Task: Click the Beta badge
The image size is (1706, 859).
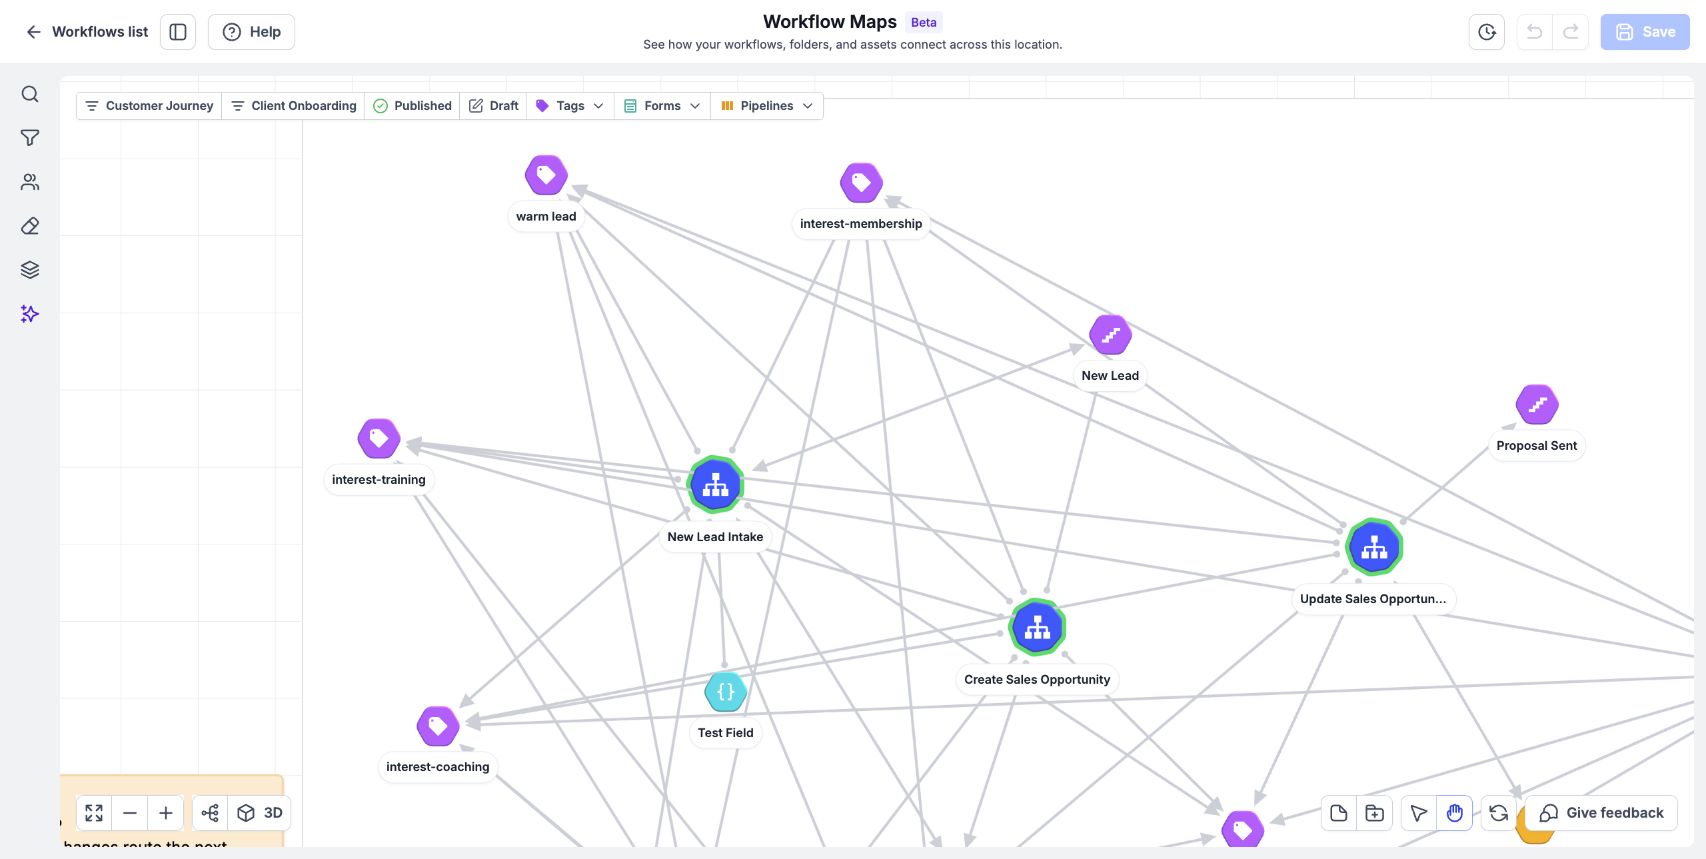Action: 924,22
